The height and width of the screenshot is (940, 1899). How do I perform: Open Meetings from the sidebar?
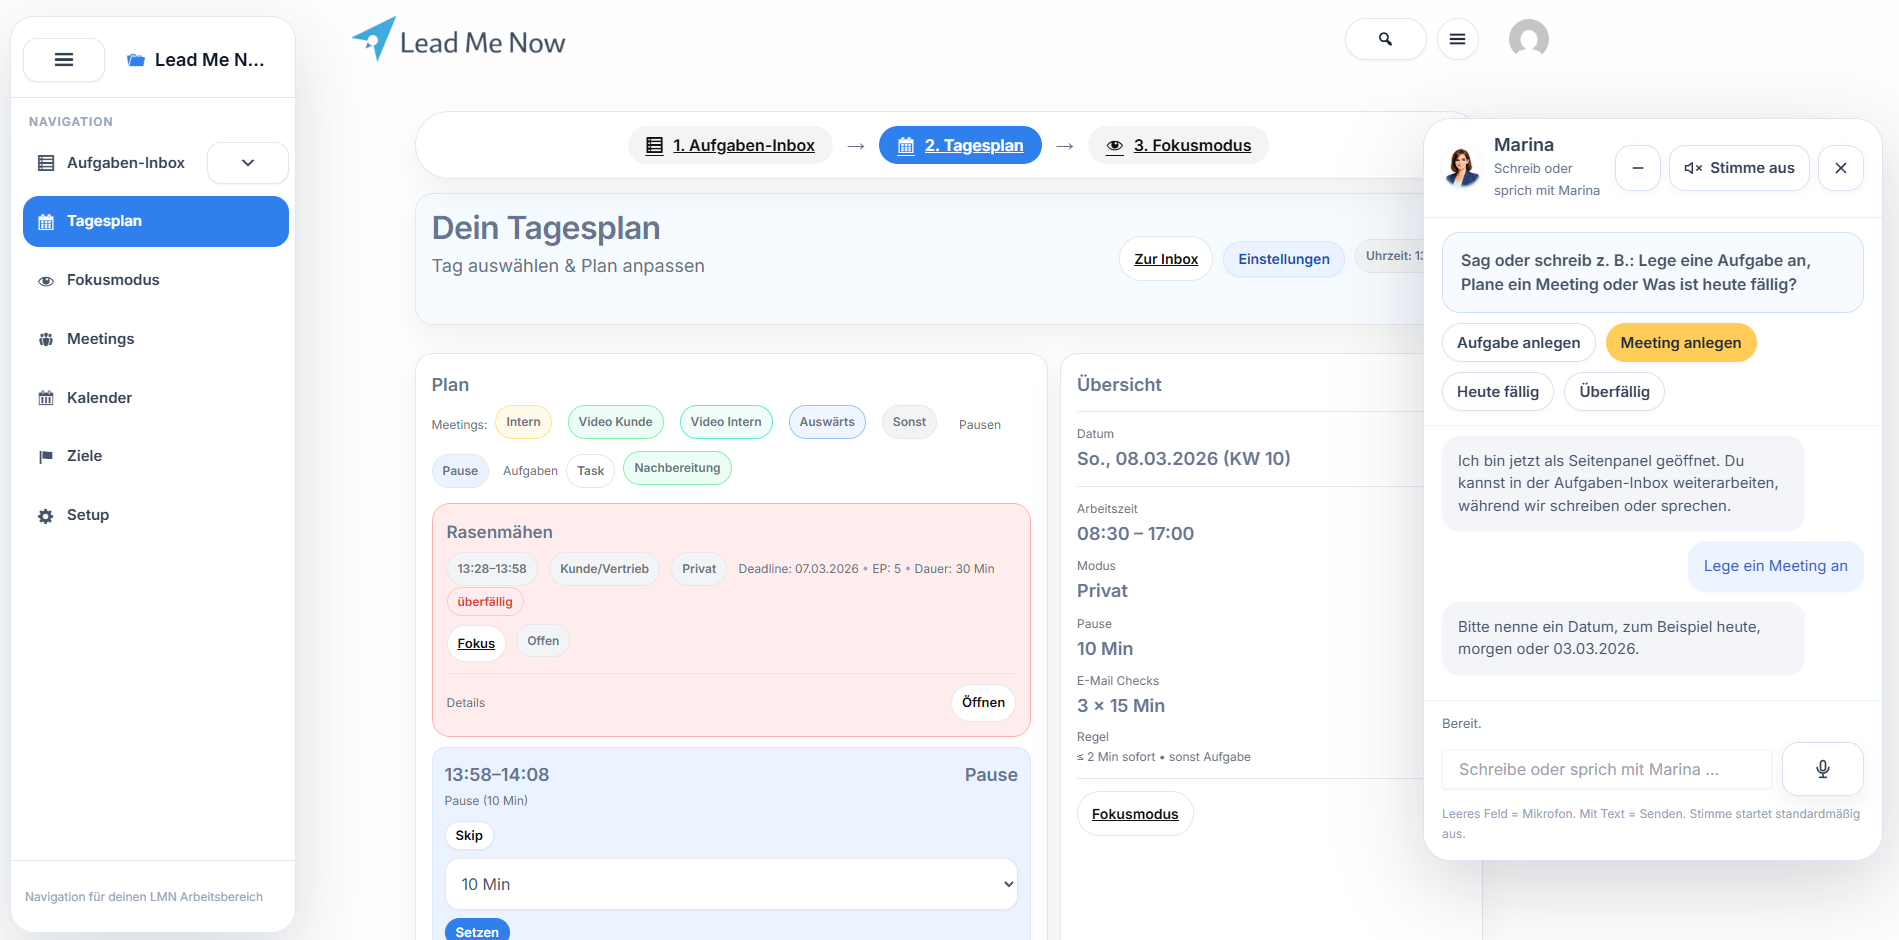pos(100,339)
